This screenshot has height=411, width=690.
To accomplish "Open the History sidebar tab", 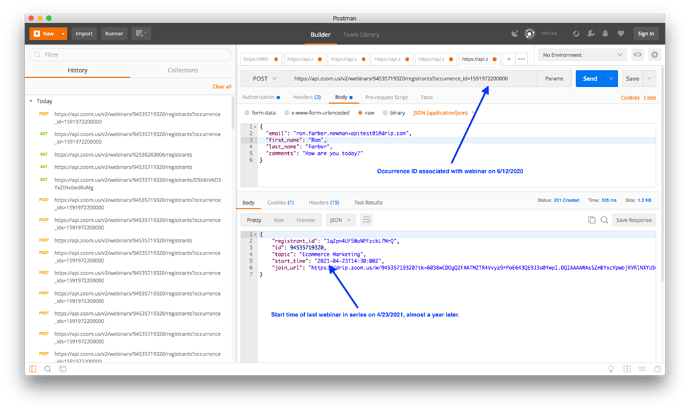I will click(77, 70).
